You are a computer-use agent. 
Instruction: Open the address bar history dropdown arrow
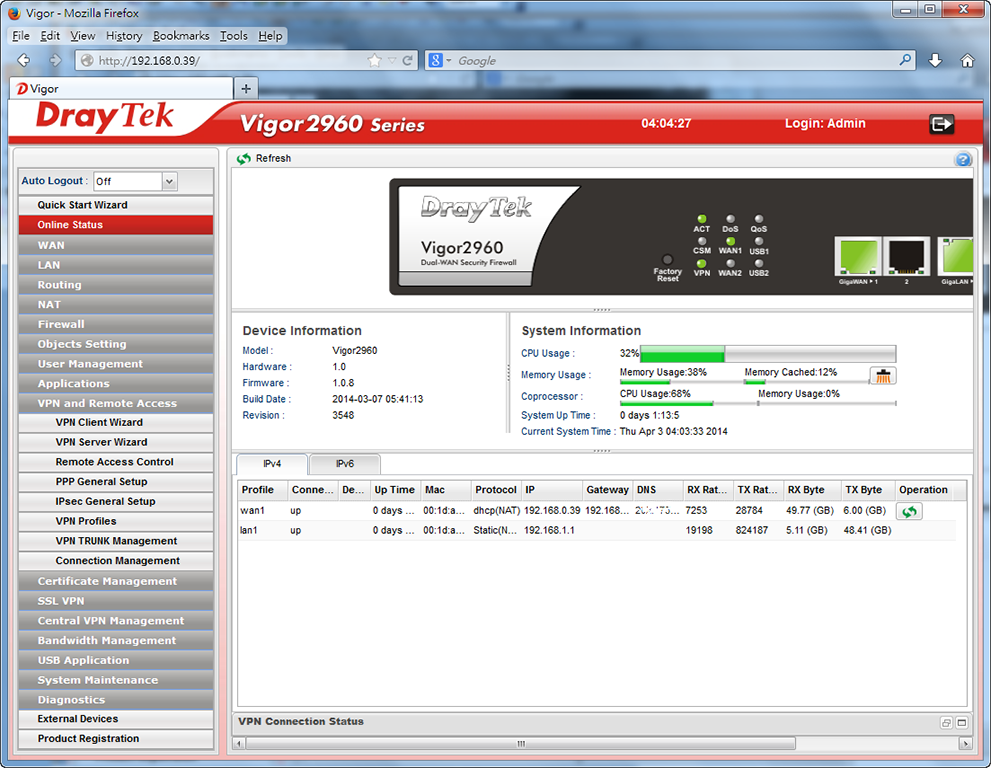pyautogui.click(x=391, y=61)
